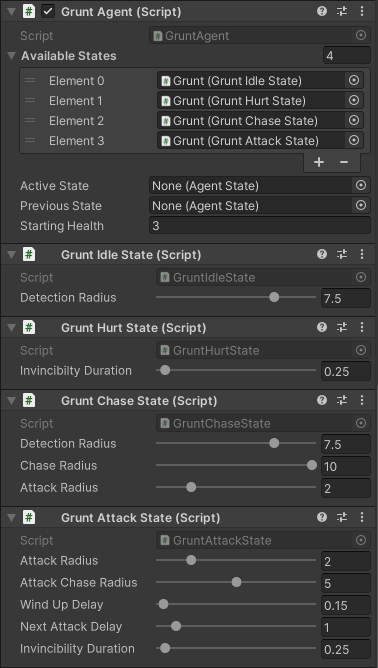Open presets icon for Grunt Idle State

click(x=342, y=254)
